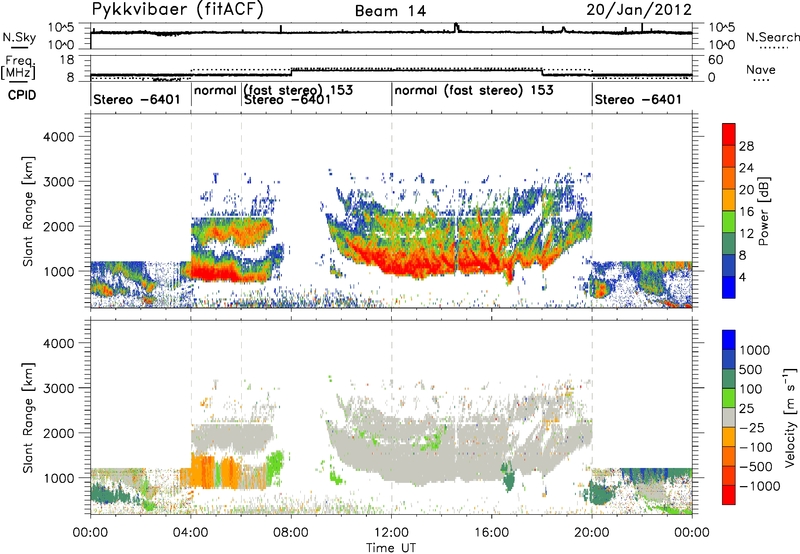Image resolution: width=800 pixels, height=554 pixels.
Task: Select the "Beam 14" header text
Action: tap(390, 11)
